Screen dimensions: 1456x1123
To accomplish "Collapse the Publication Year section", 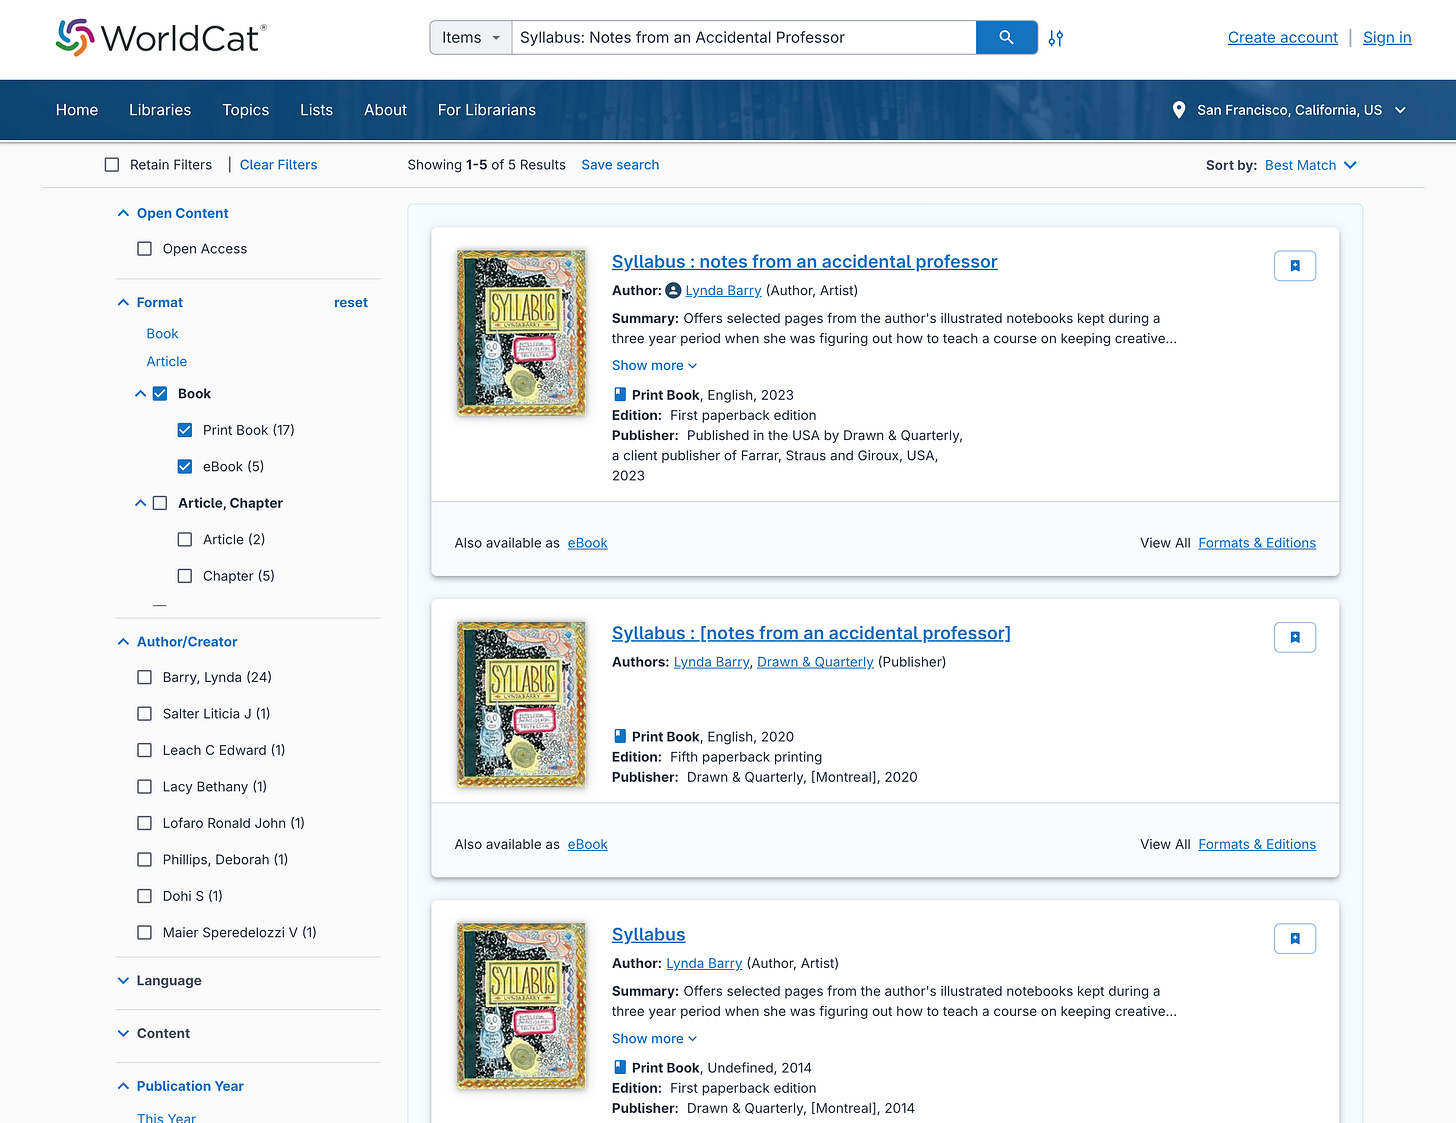I will click(123, 1086).
